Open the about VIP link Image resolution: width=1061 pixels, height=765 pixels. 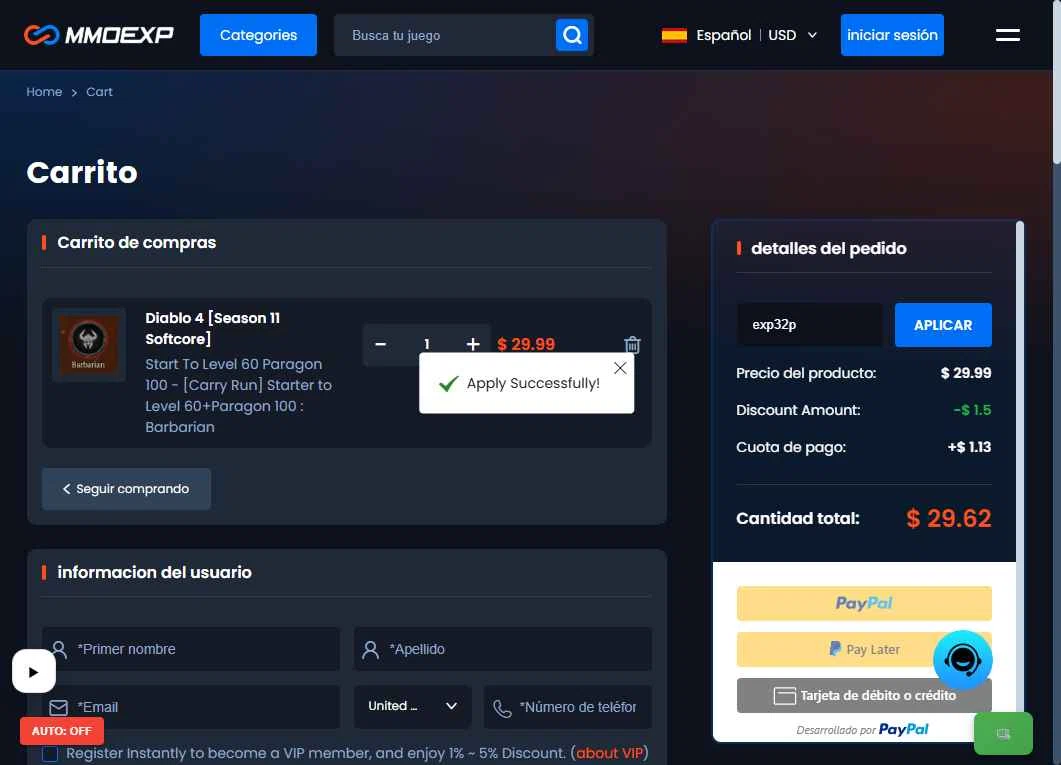pos(609,753)
